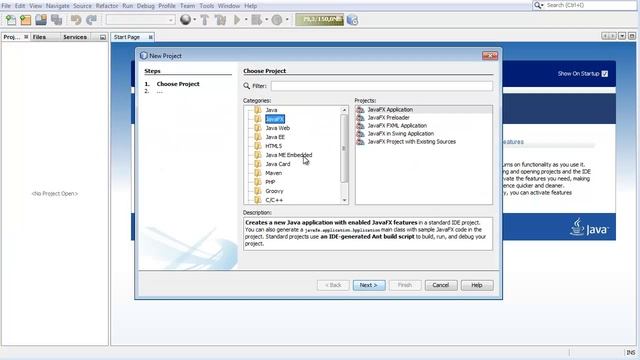Select the PHP category
This screenshot has height=360, width=640.
tap(270, 182)
